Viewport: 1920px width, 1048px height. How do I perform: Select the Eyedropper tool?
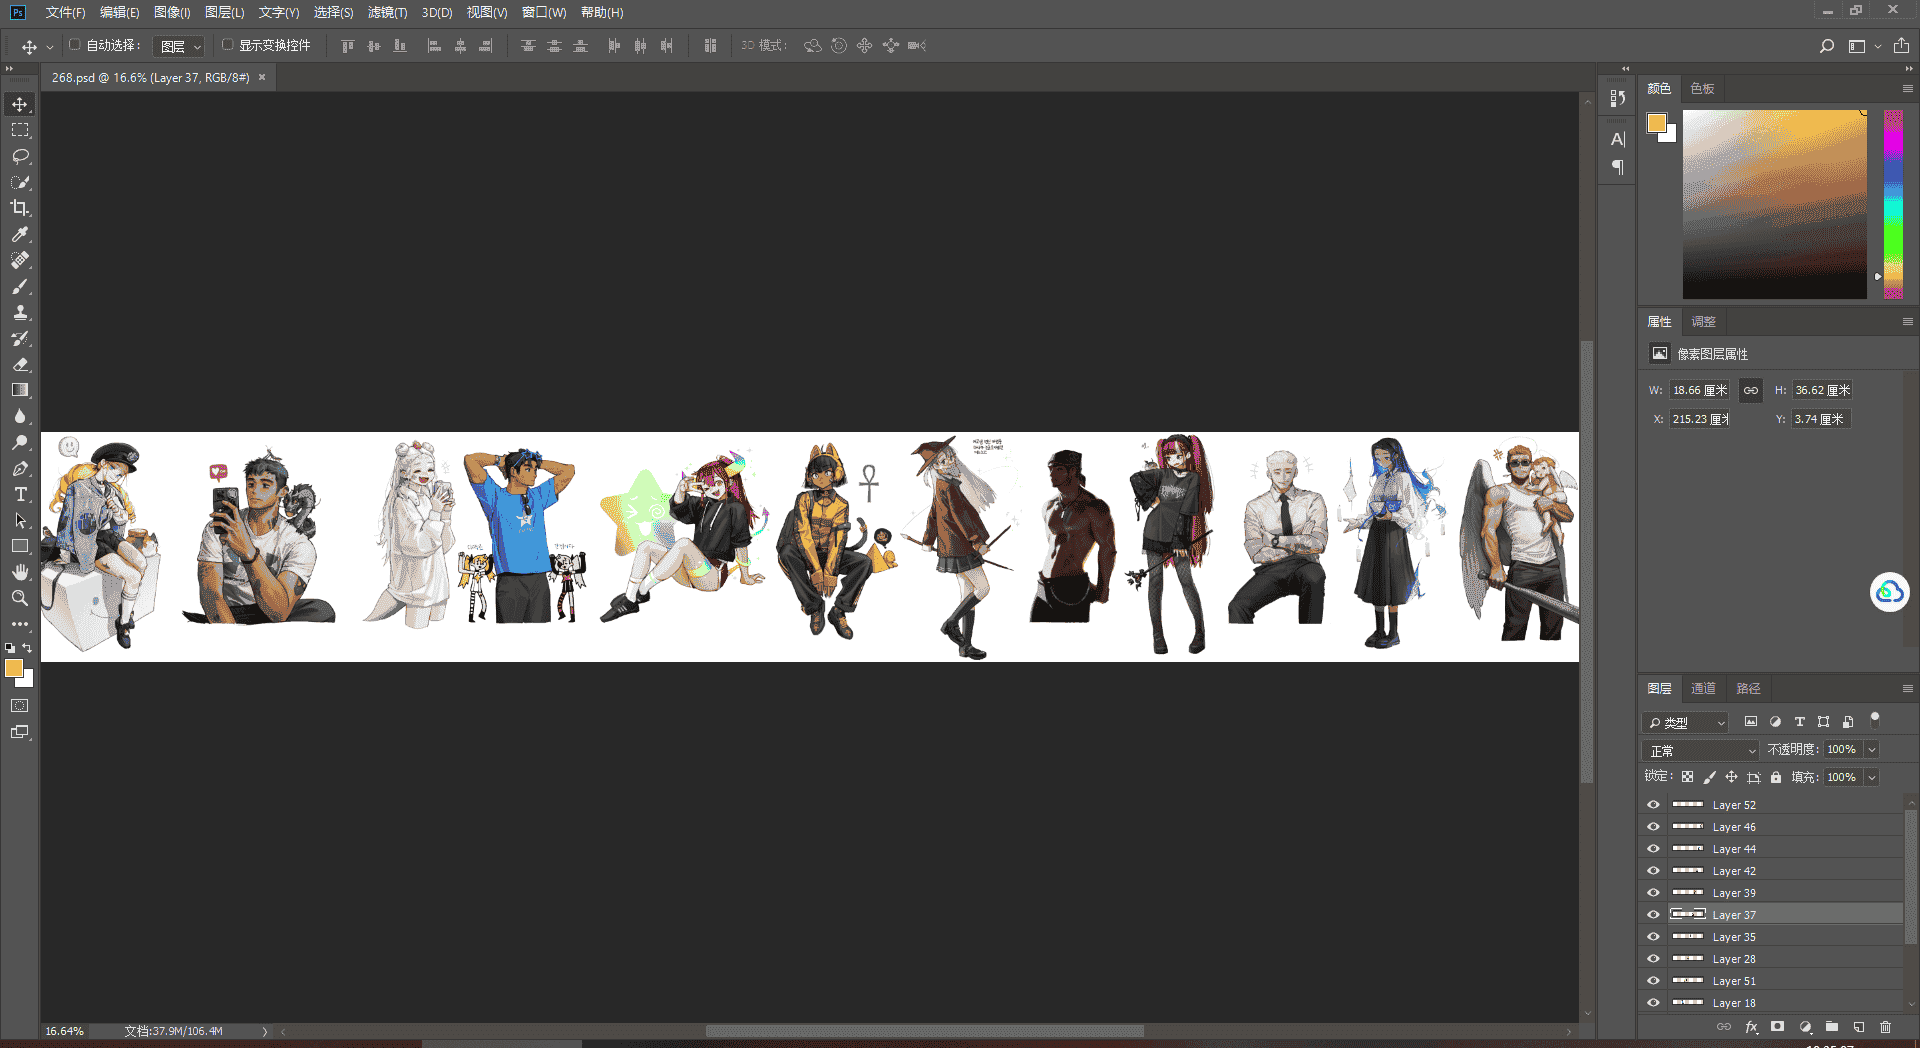tap(20, 234)
